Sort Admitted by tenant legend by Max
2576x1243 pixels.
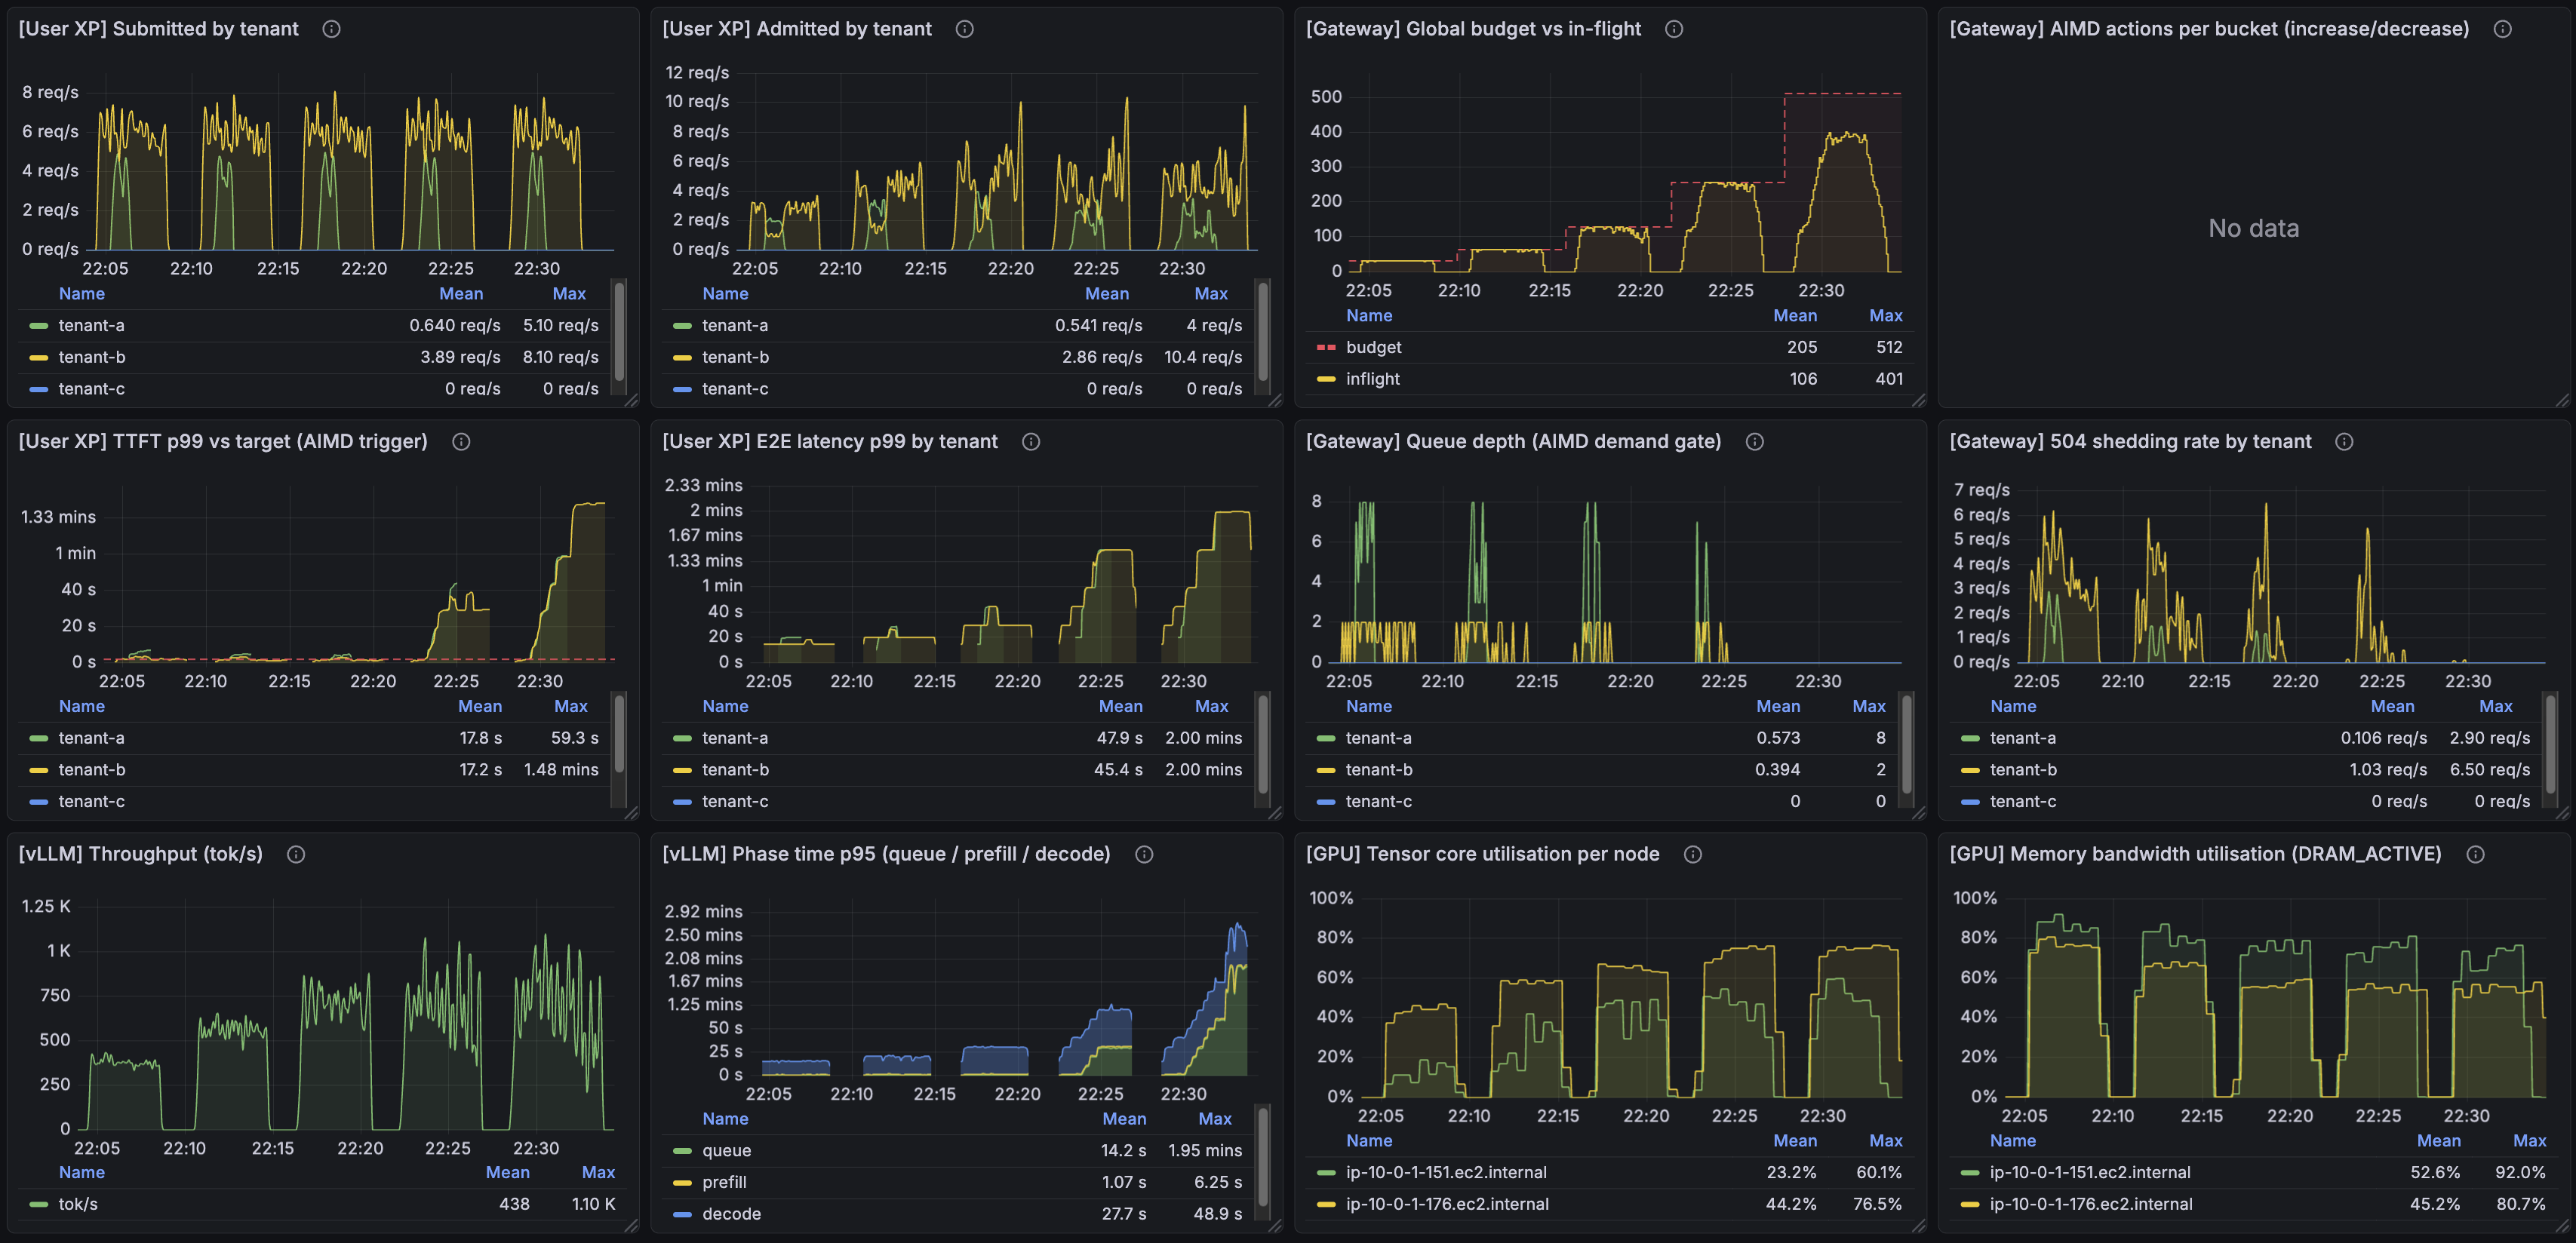[1210, 294]
